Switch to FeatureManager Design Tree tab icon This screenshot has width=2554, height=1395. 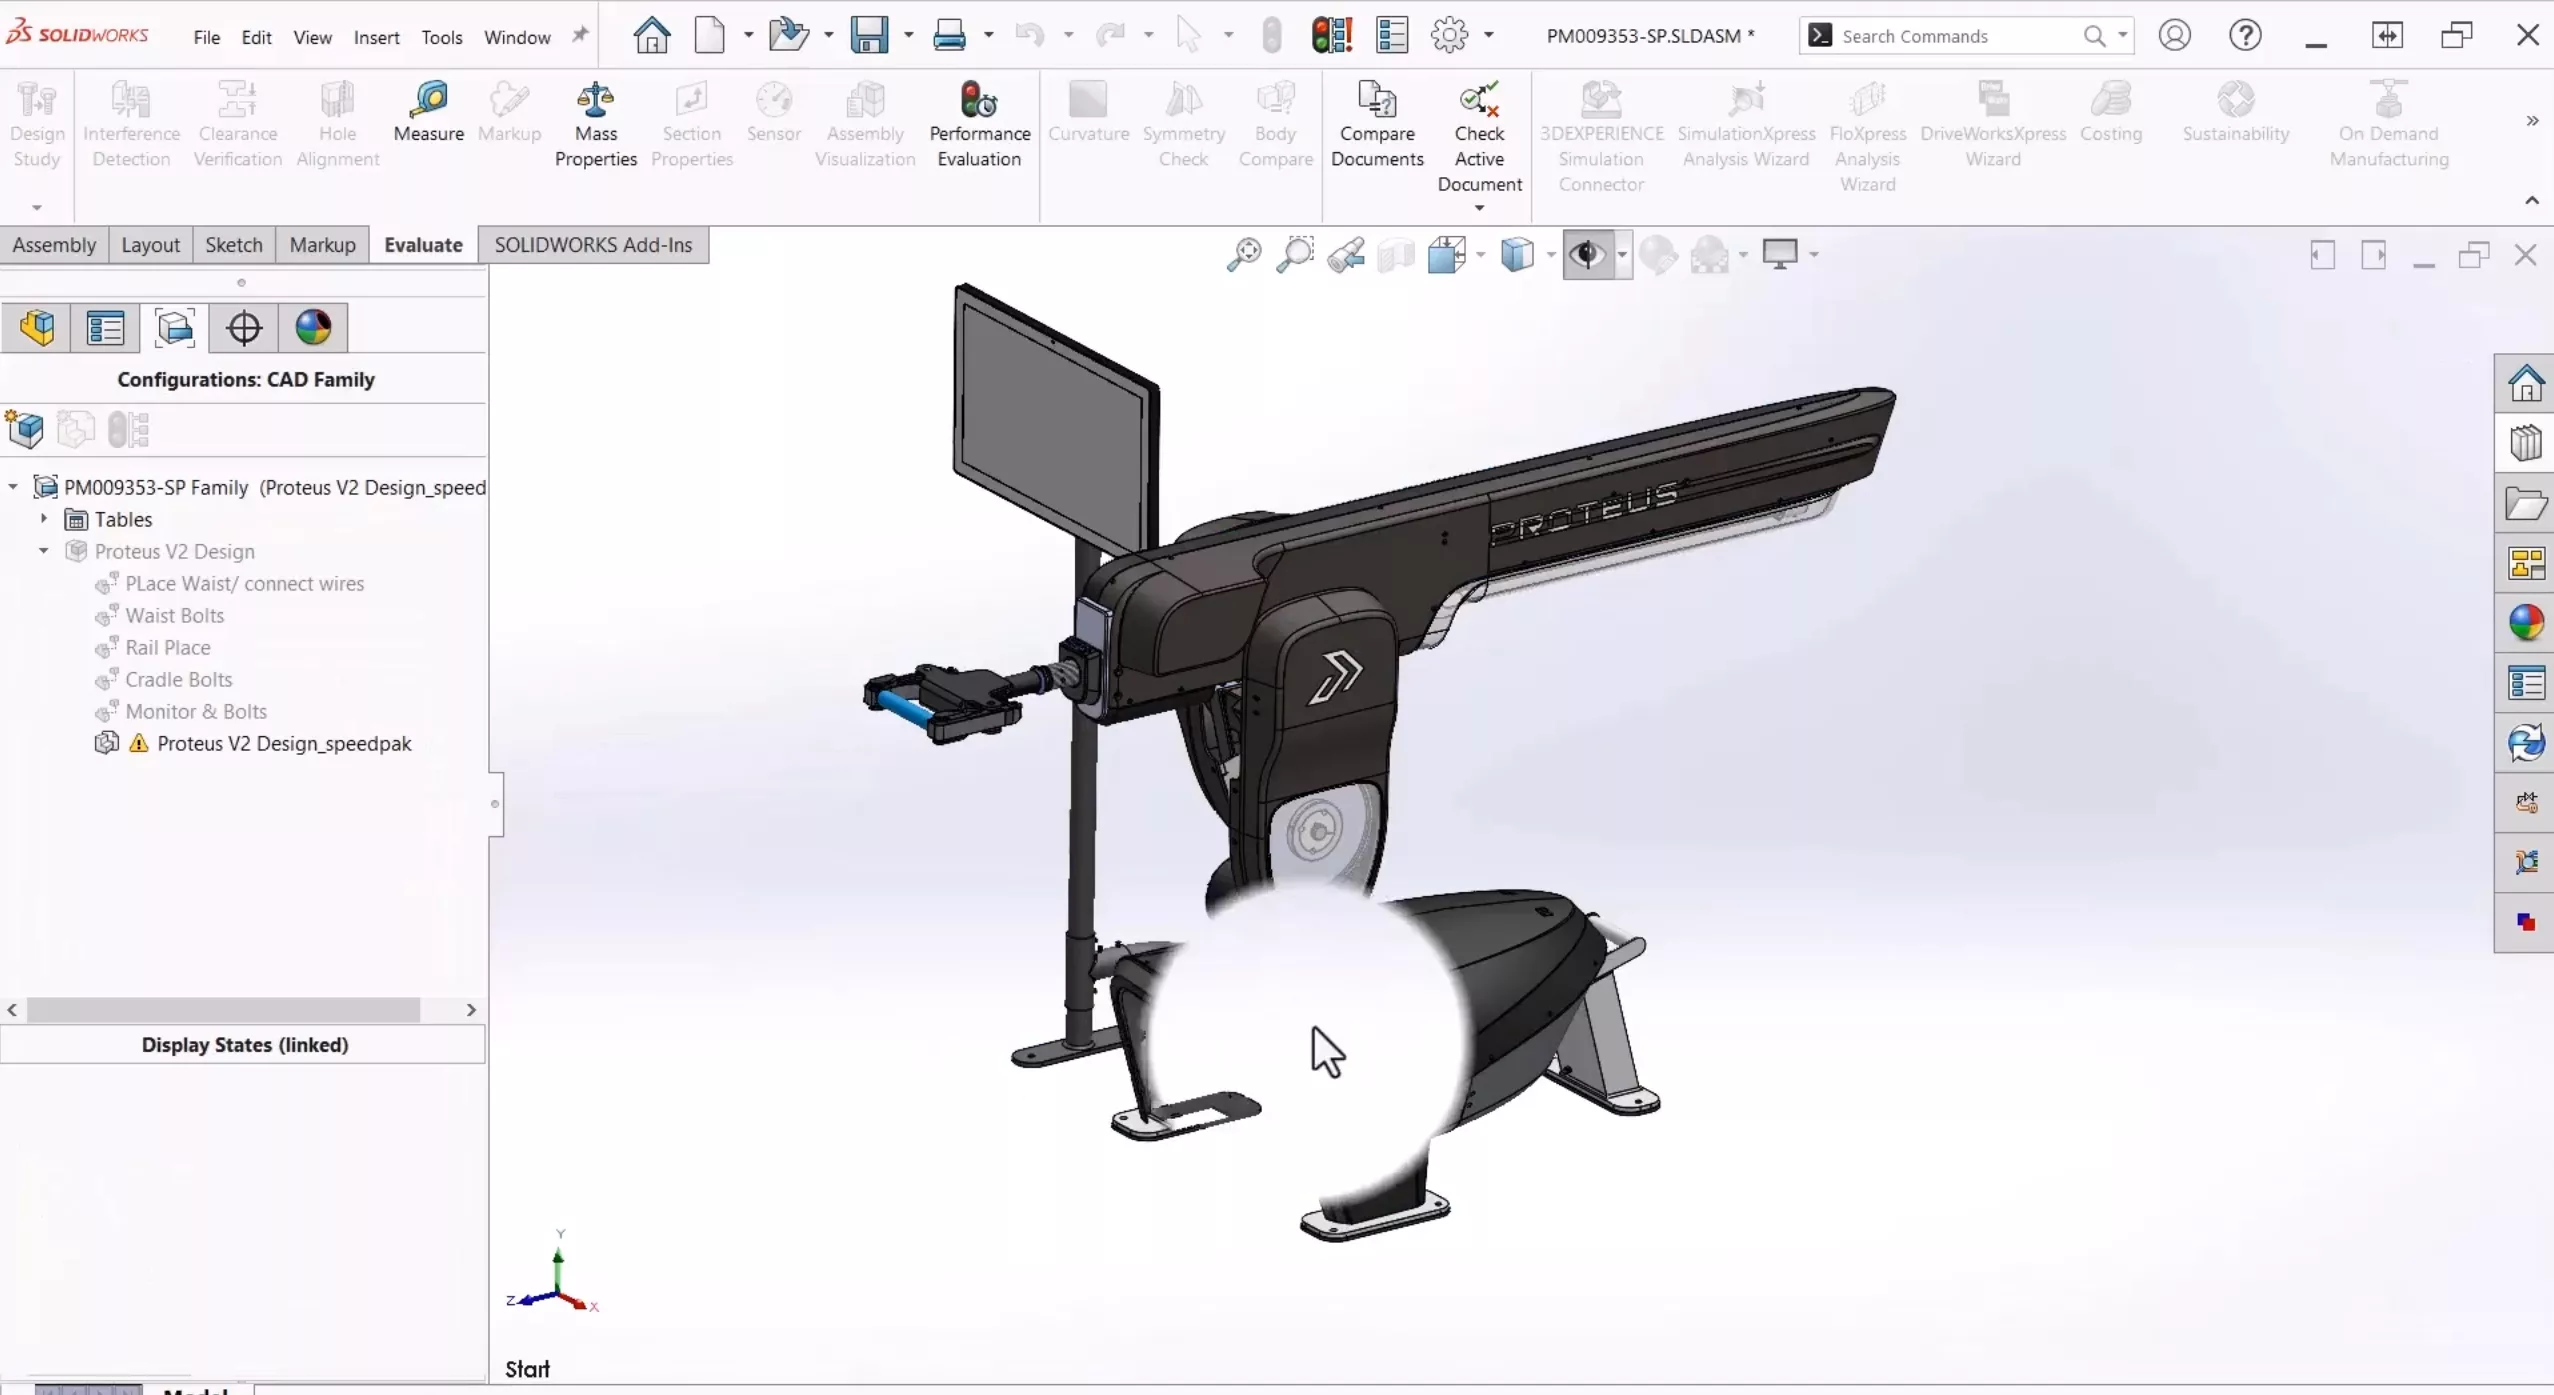(36, 328)
